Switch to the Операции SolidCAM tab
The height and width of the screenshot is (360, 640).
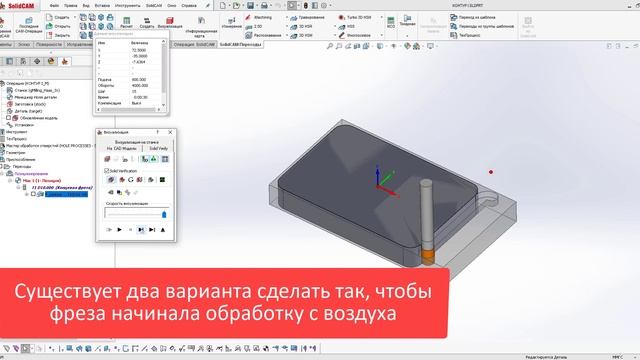pos(194,44)
